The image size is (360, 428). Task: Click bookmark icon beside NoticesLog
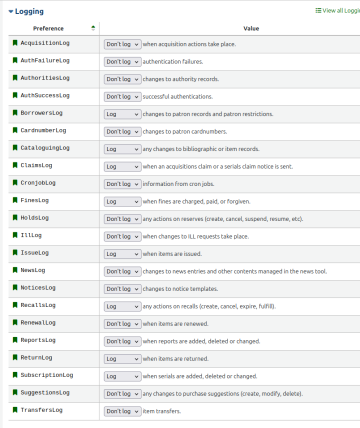pyautogui.click(x=15, y=288)
